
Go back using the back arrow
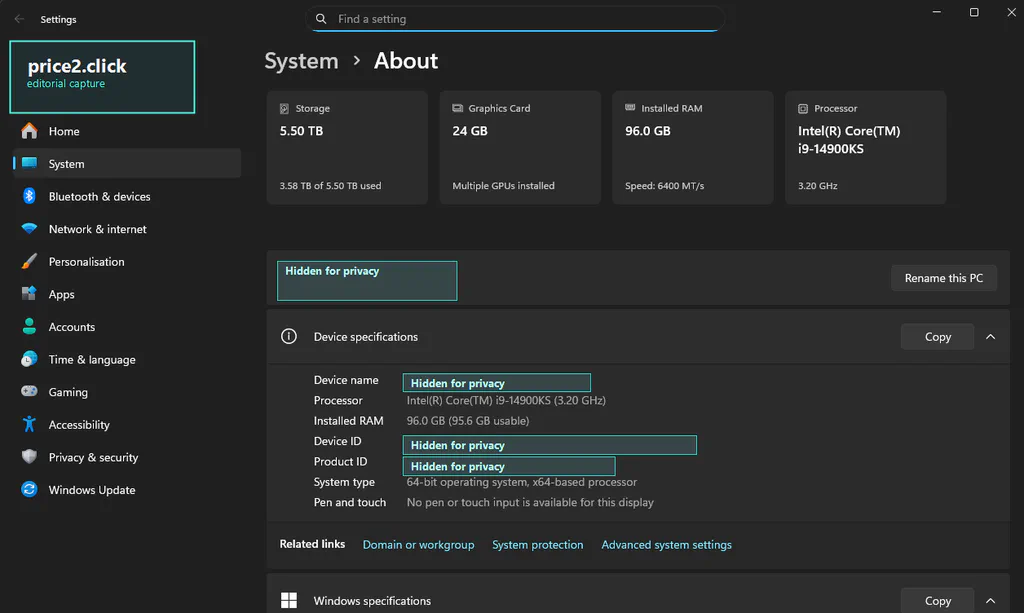click(19, 19)
